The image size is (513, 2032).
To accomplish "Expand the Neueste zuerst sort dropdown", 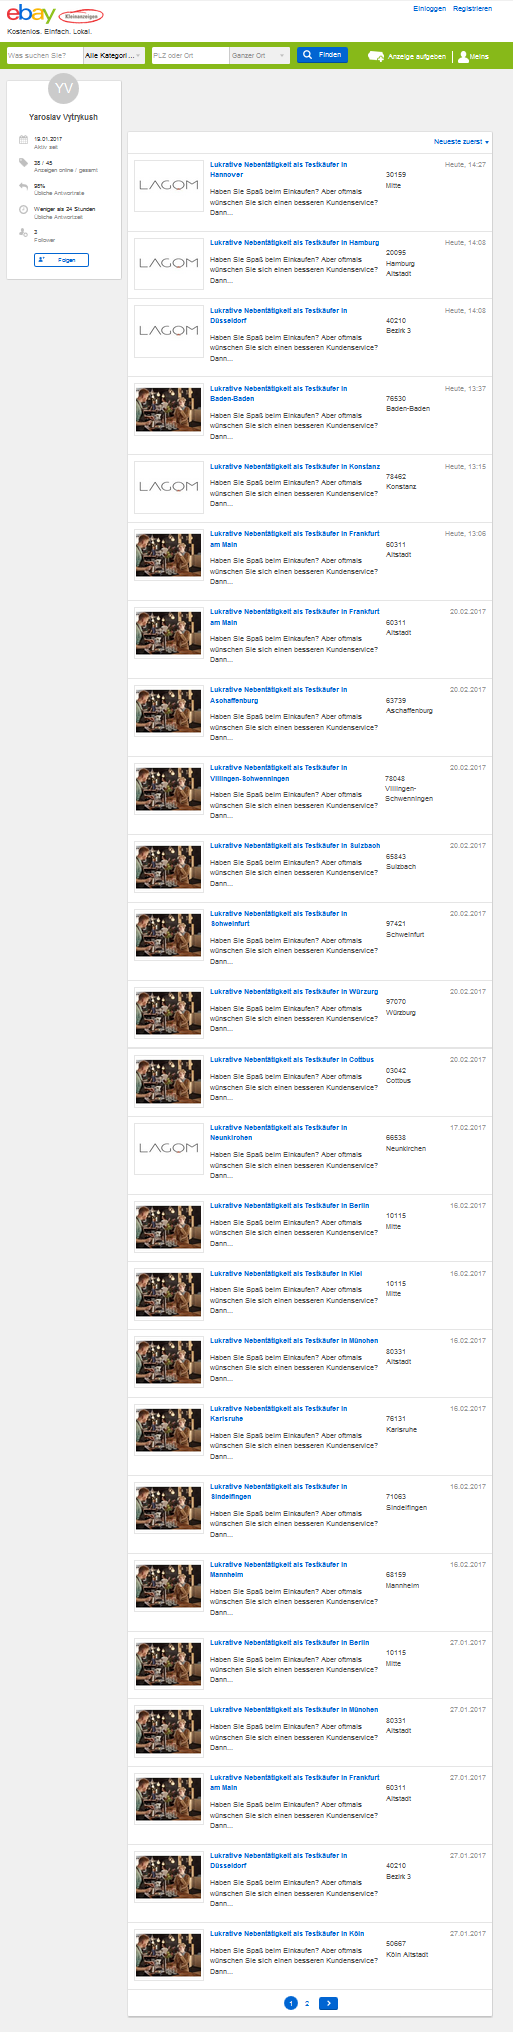I will tap(461, 142).
